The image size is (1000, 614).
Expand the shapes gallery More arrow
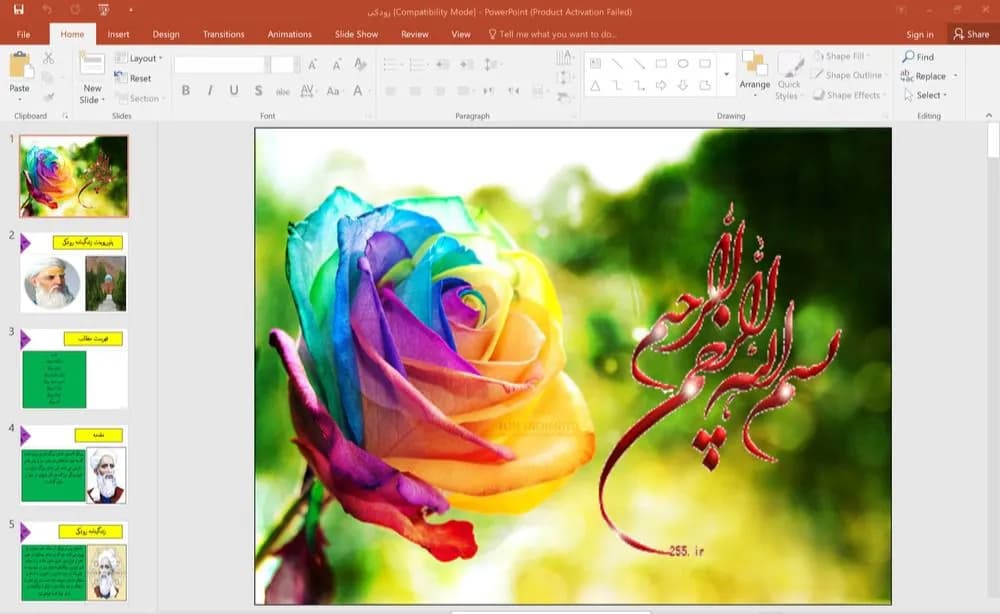[x=726, y=75]
